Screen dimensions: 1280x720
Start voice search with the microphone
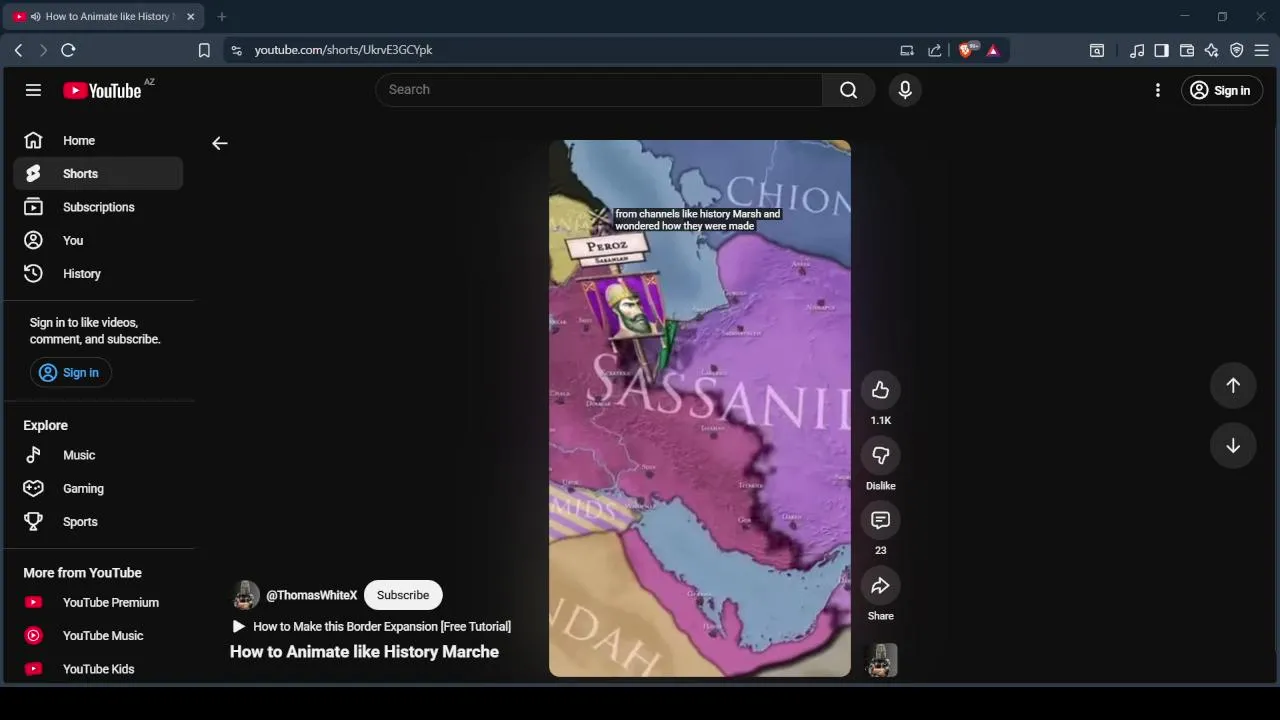click(905, 90)
